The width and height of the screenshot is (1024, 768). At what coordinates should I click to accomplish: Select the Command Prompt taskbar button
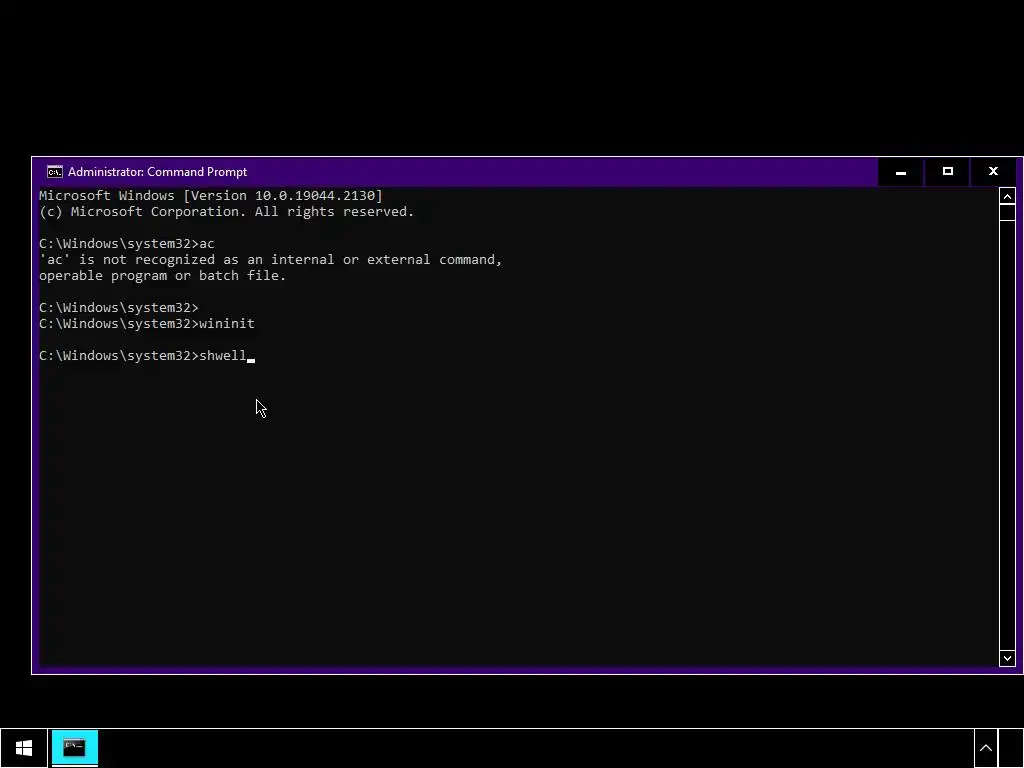pos(74,748)
